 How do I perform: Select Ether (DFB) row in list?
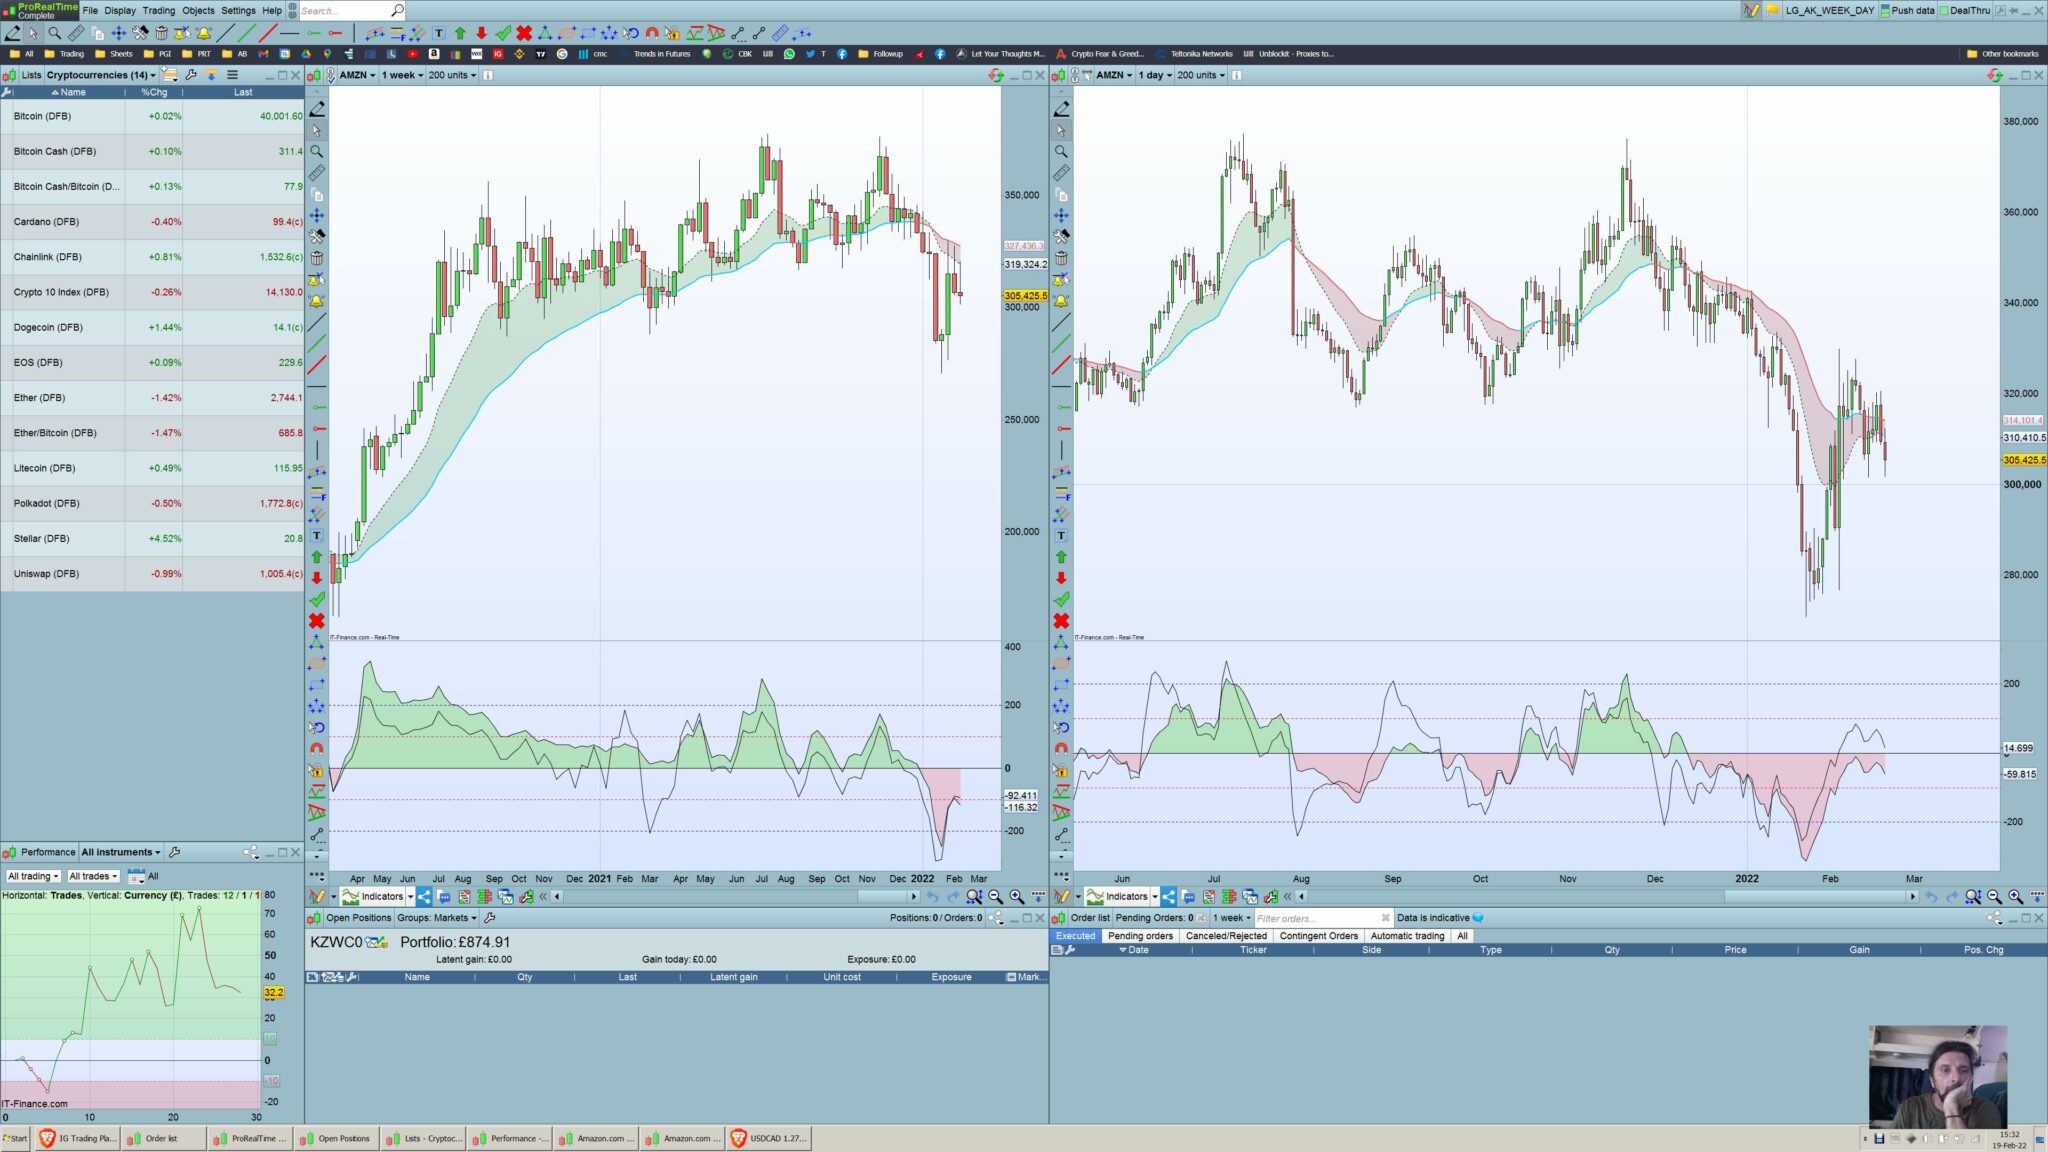point(40,398)
